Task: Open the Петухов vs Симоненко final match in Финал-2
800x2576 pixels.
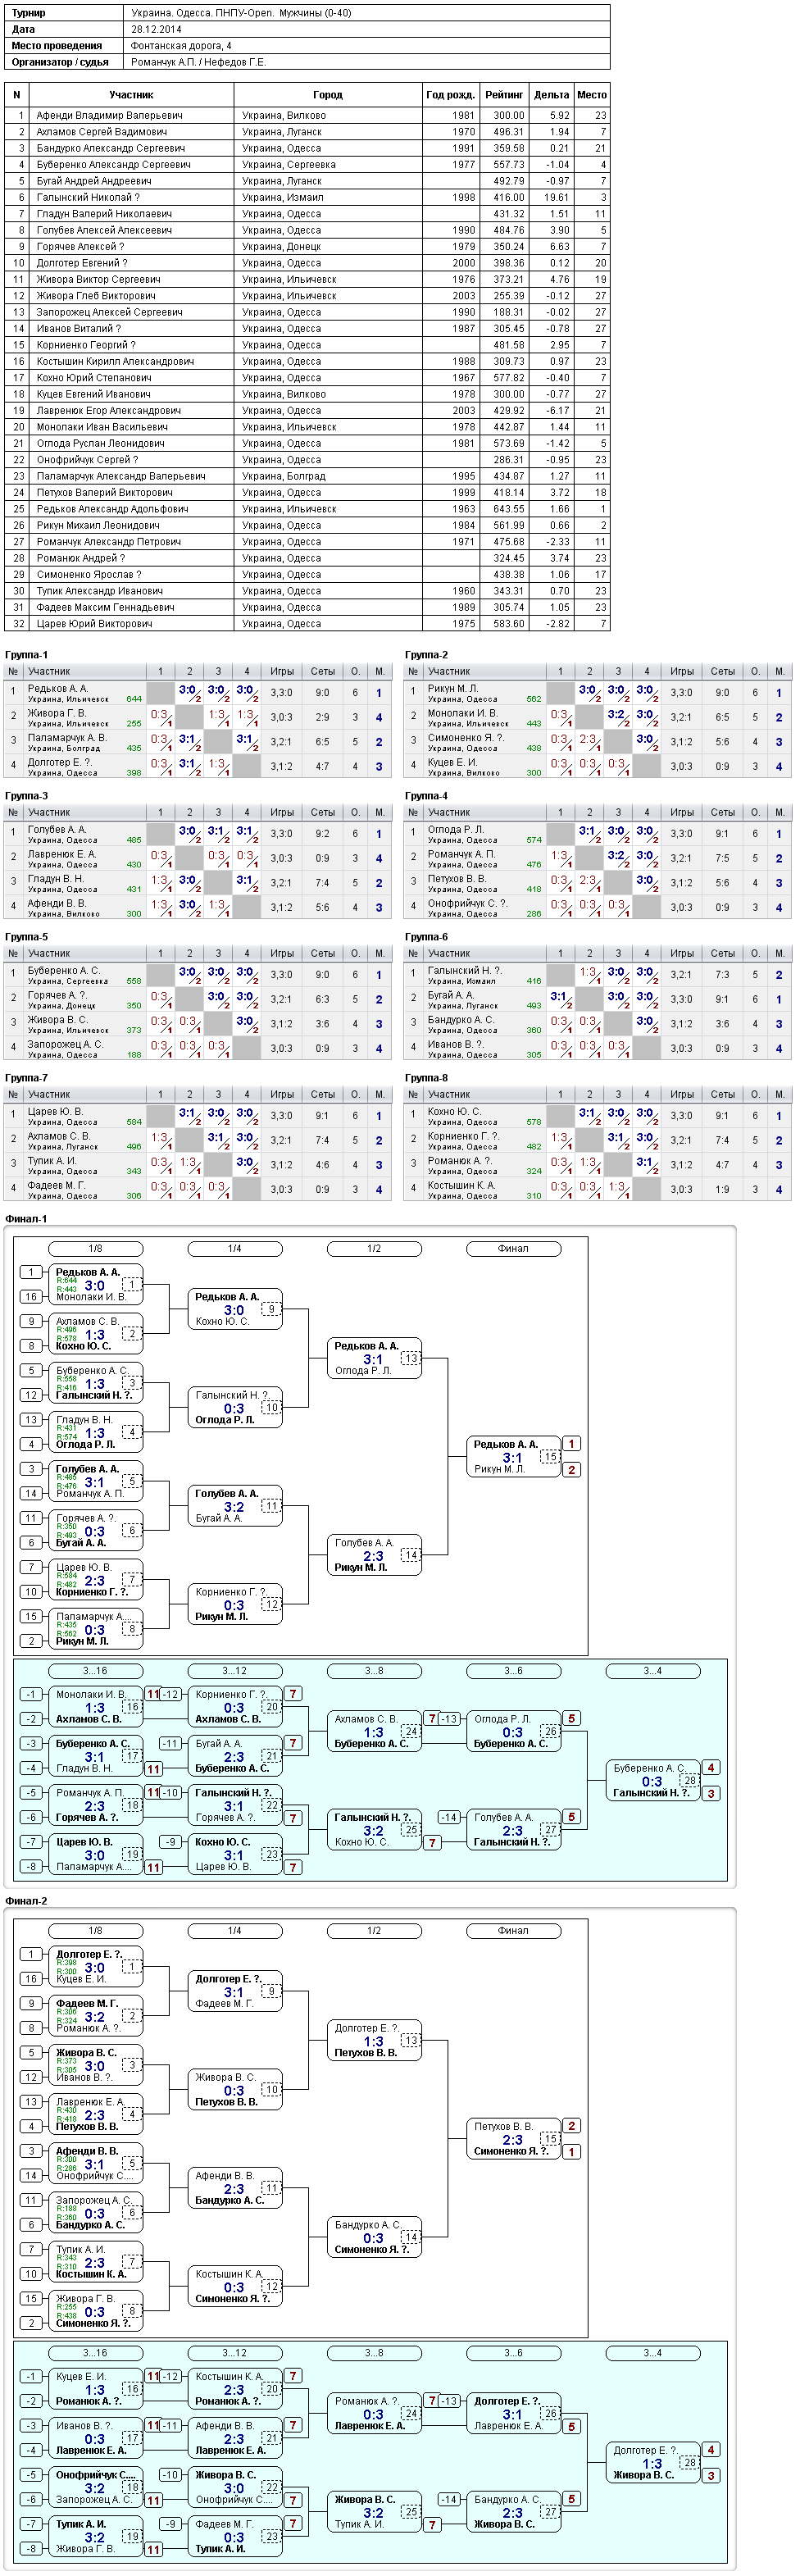Action: [x=514, y=2139]
